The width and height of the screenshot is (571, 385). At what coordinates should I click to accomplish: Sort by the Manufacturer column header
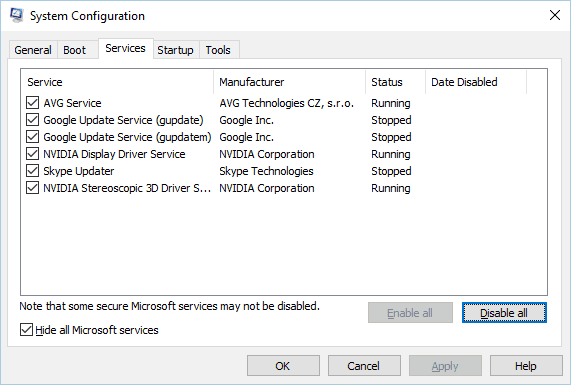click(x=290, y=82)
